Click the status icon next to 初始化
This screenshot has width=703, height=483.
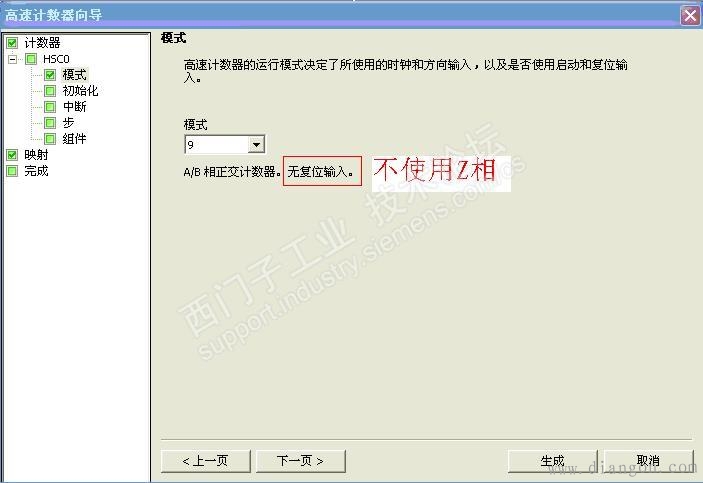[50, 91]
